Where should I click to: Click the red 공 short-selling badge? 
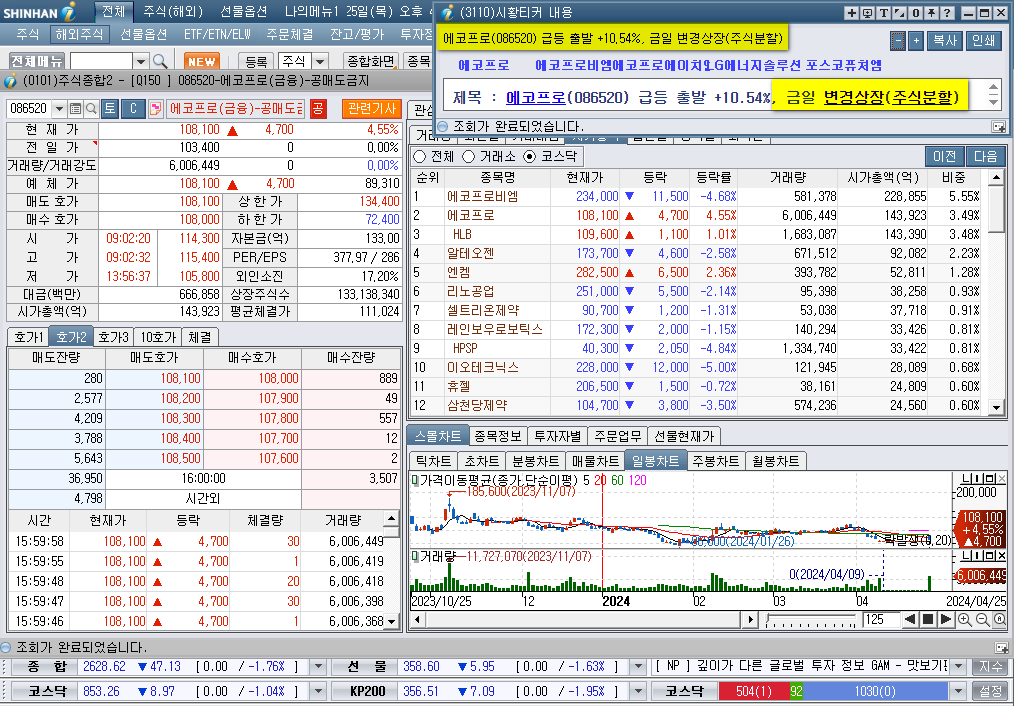pos(318,109)
